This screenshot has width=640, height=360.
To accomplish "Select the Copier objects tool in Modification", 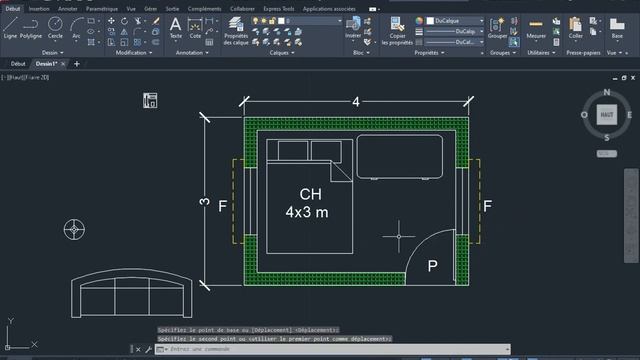I will click(x=111, y=31).
